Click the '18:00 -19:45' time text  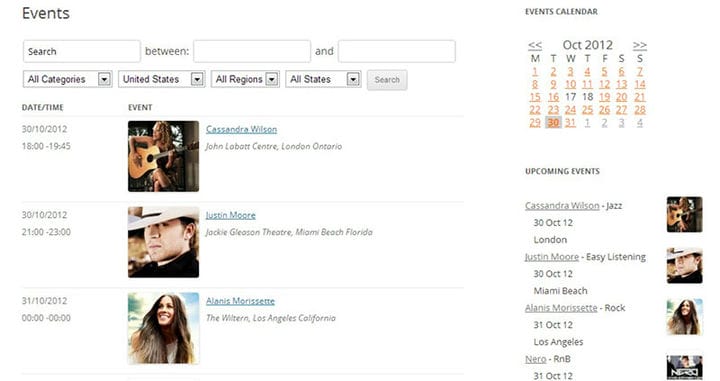(46, 146)
